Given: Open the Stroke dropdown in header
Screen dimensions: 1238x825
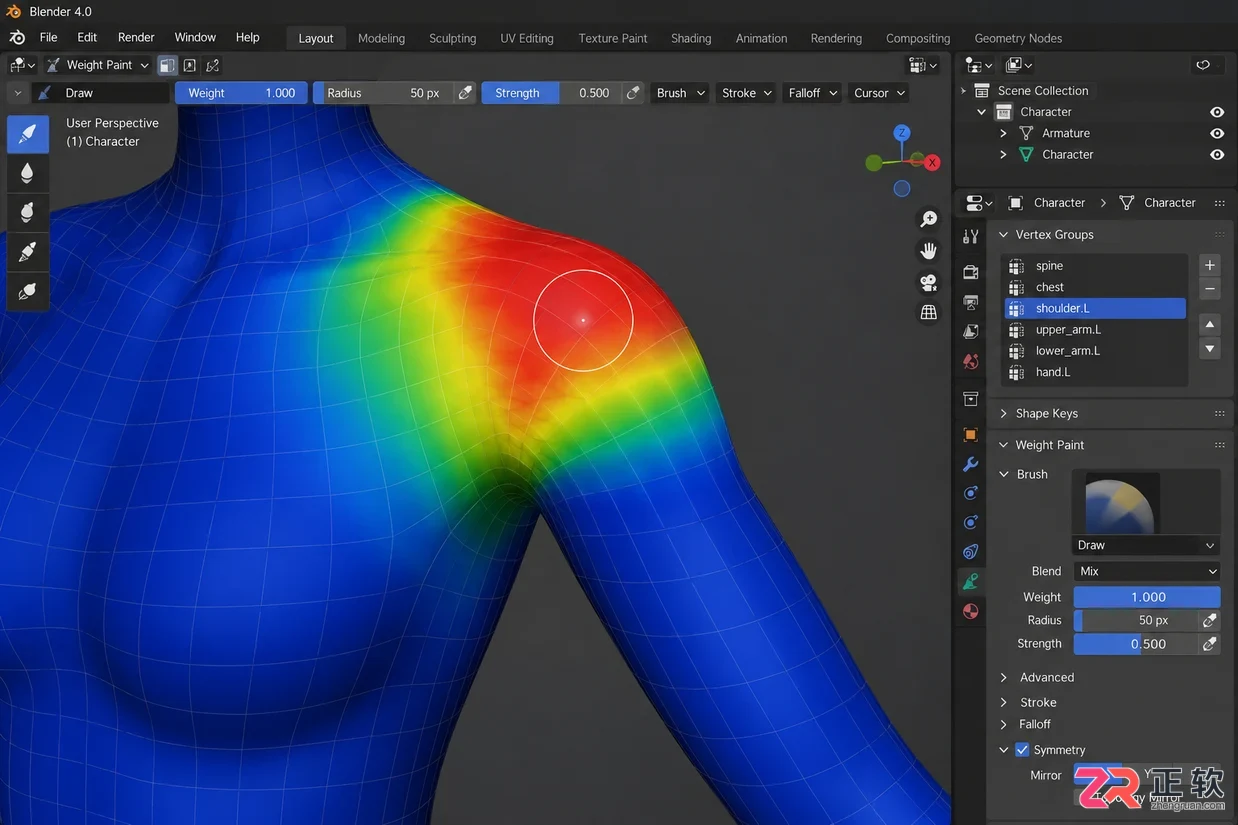Looking at the screenshot, I should coord(746,93).
